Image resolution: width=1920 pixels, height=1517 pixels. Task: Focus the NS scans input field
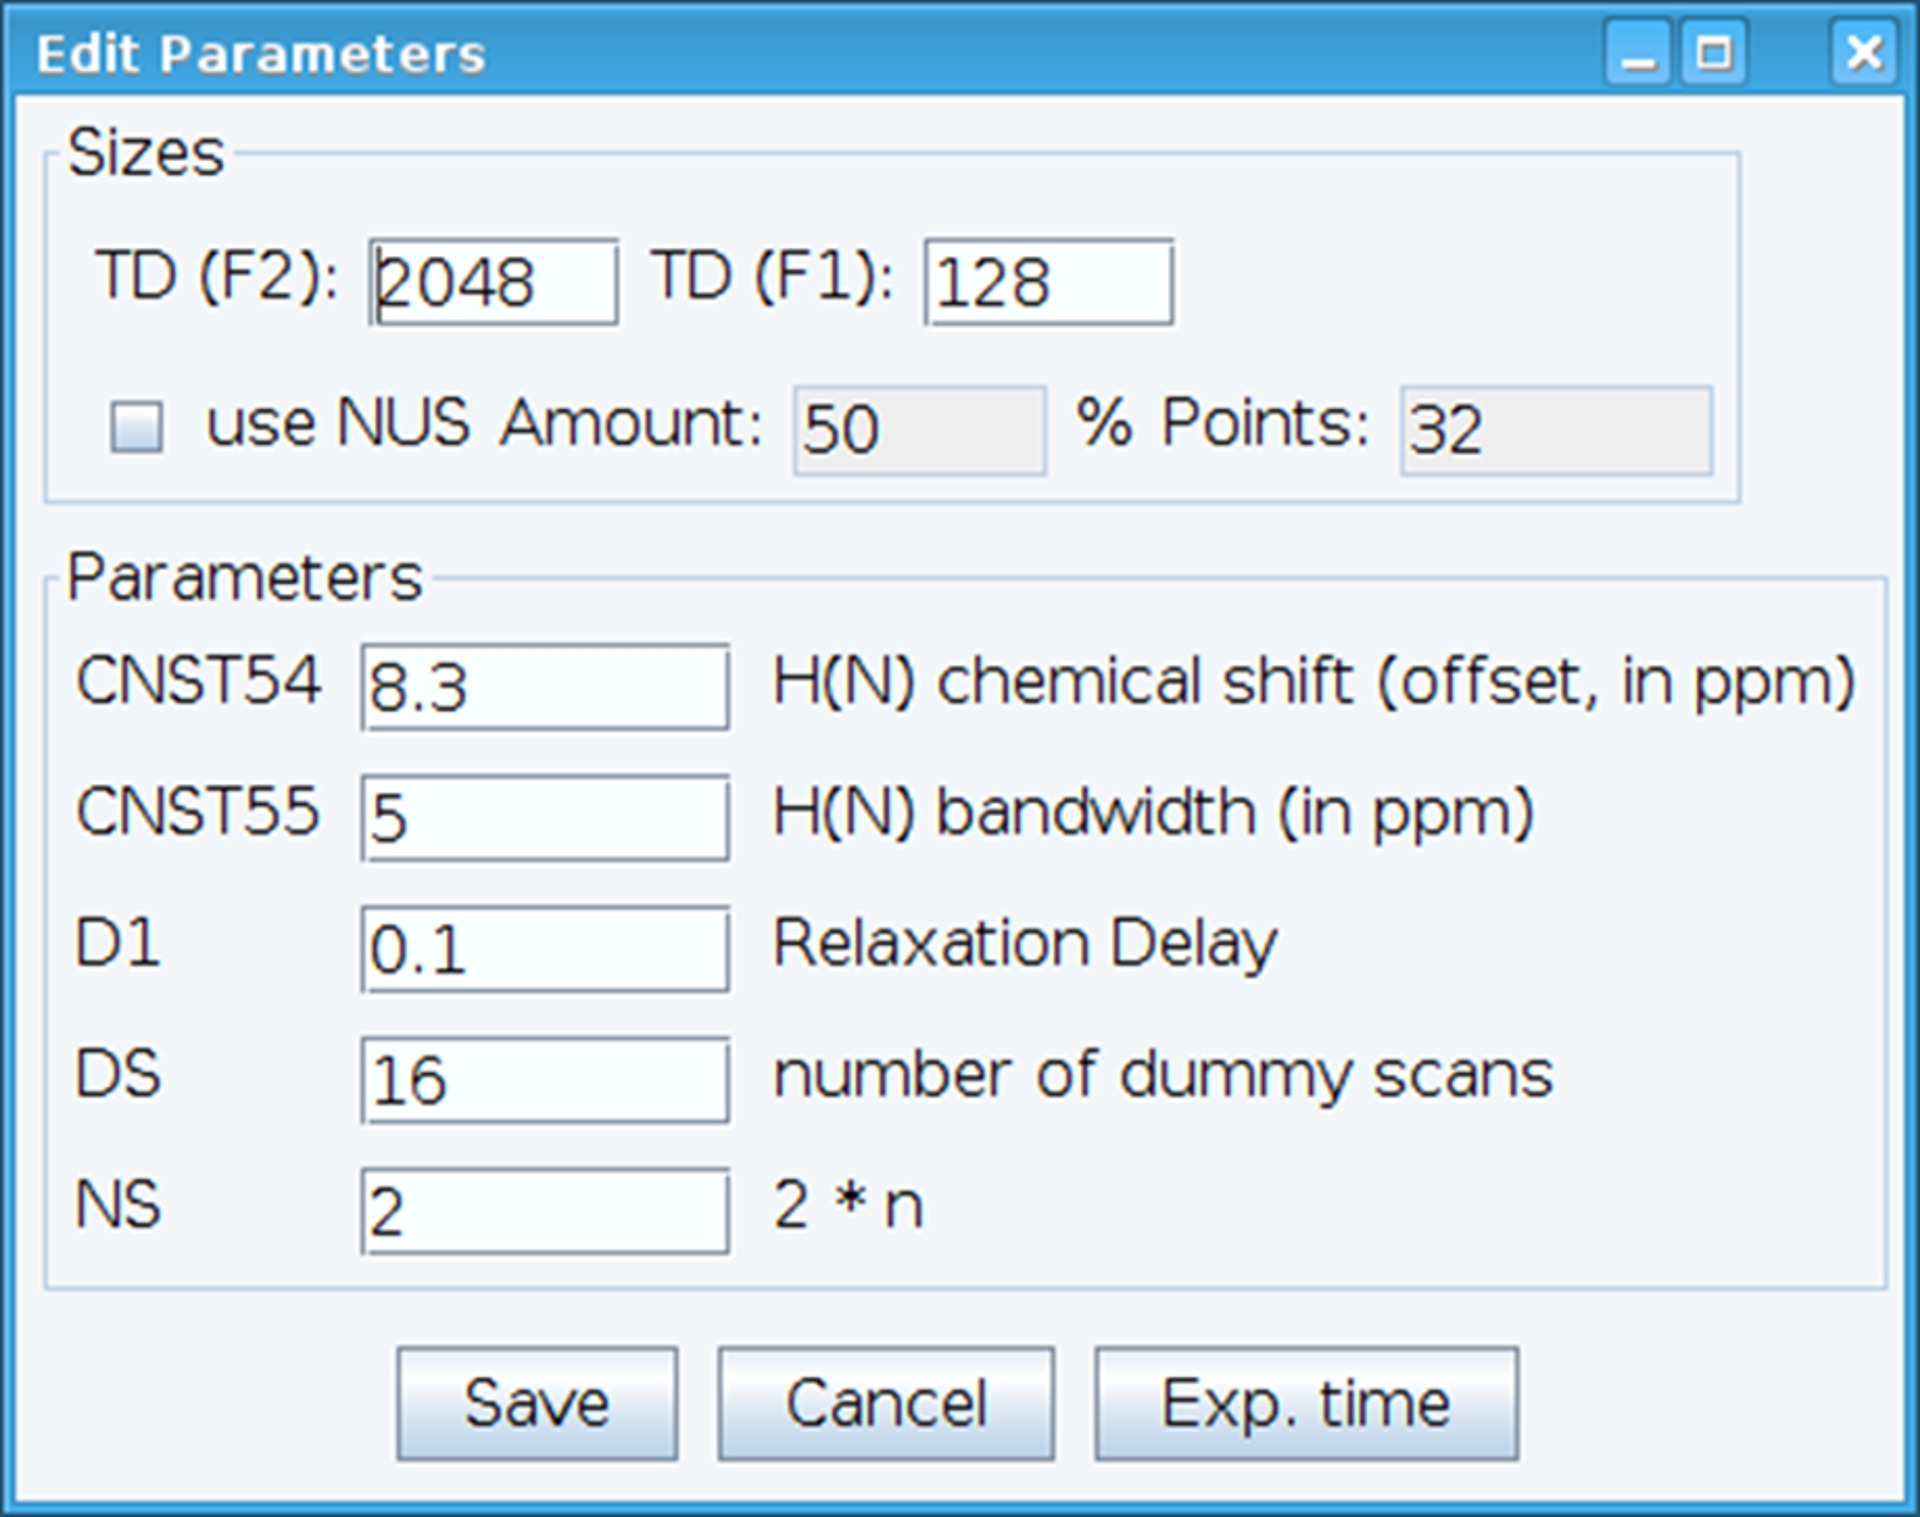point(545,1211)
